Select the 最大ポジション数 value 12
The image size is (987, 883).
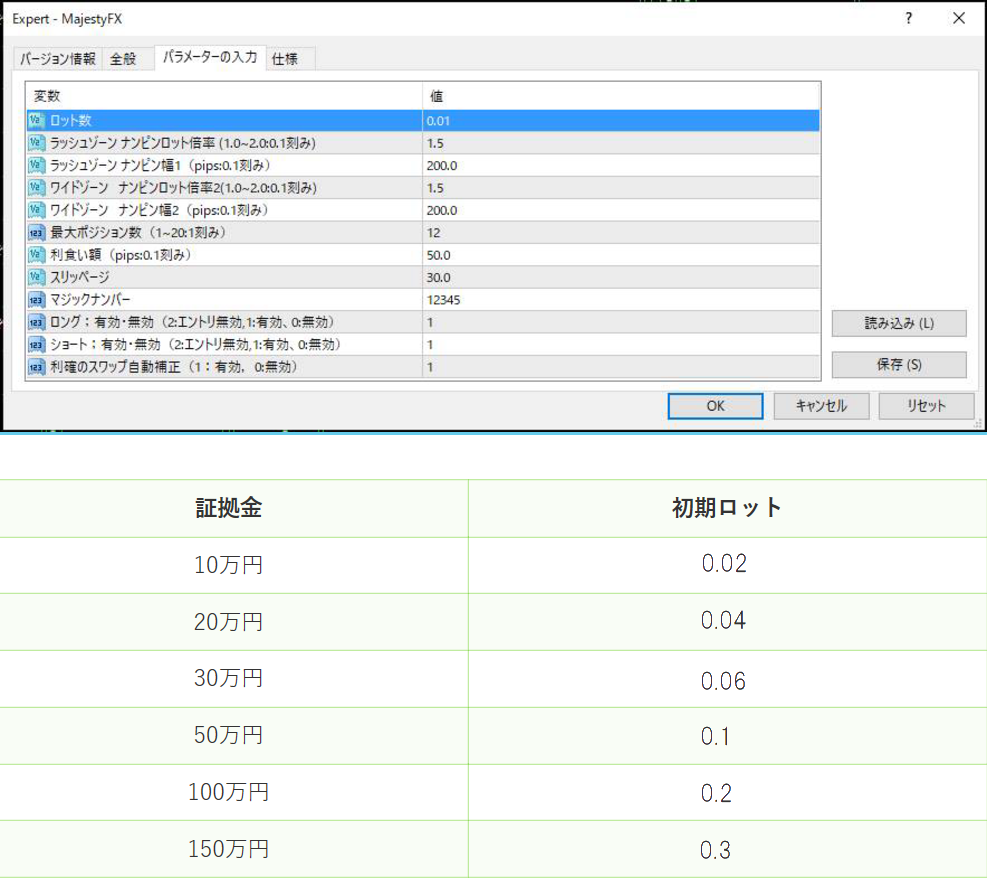click(621, 232)
